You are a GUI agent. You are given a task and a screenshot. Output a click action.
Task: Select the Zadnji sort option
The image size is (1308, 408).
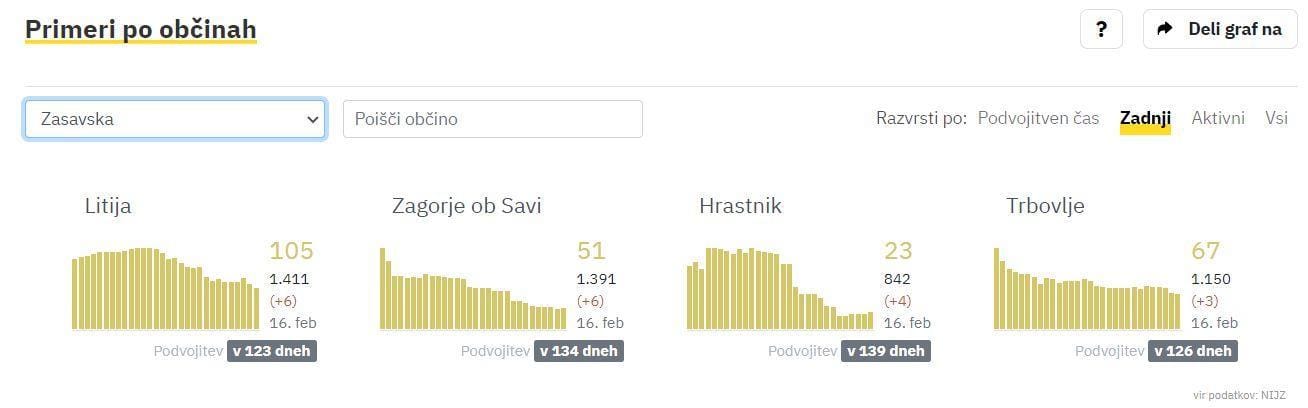coord(1145,118)
